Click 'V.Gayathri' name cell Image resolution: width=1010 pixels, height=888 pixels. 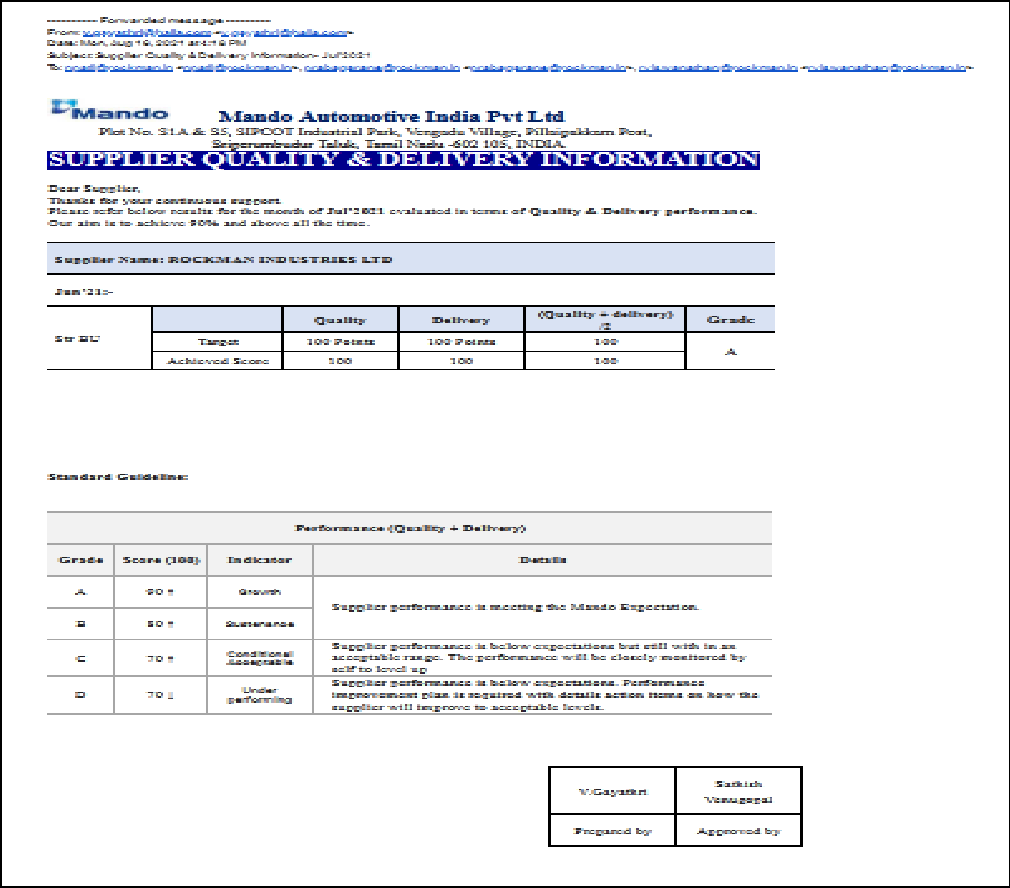pyautogui.click(x=612, y=791)
